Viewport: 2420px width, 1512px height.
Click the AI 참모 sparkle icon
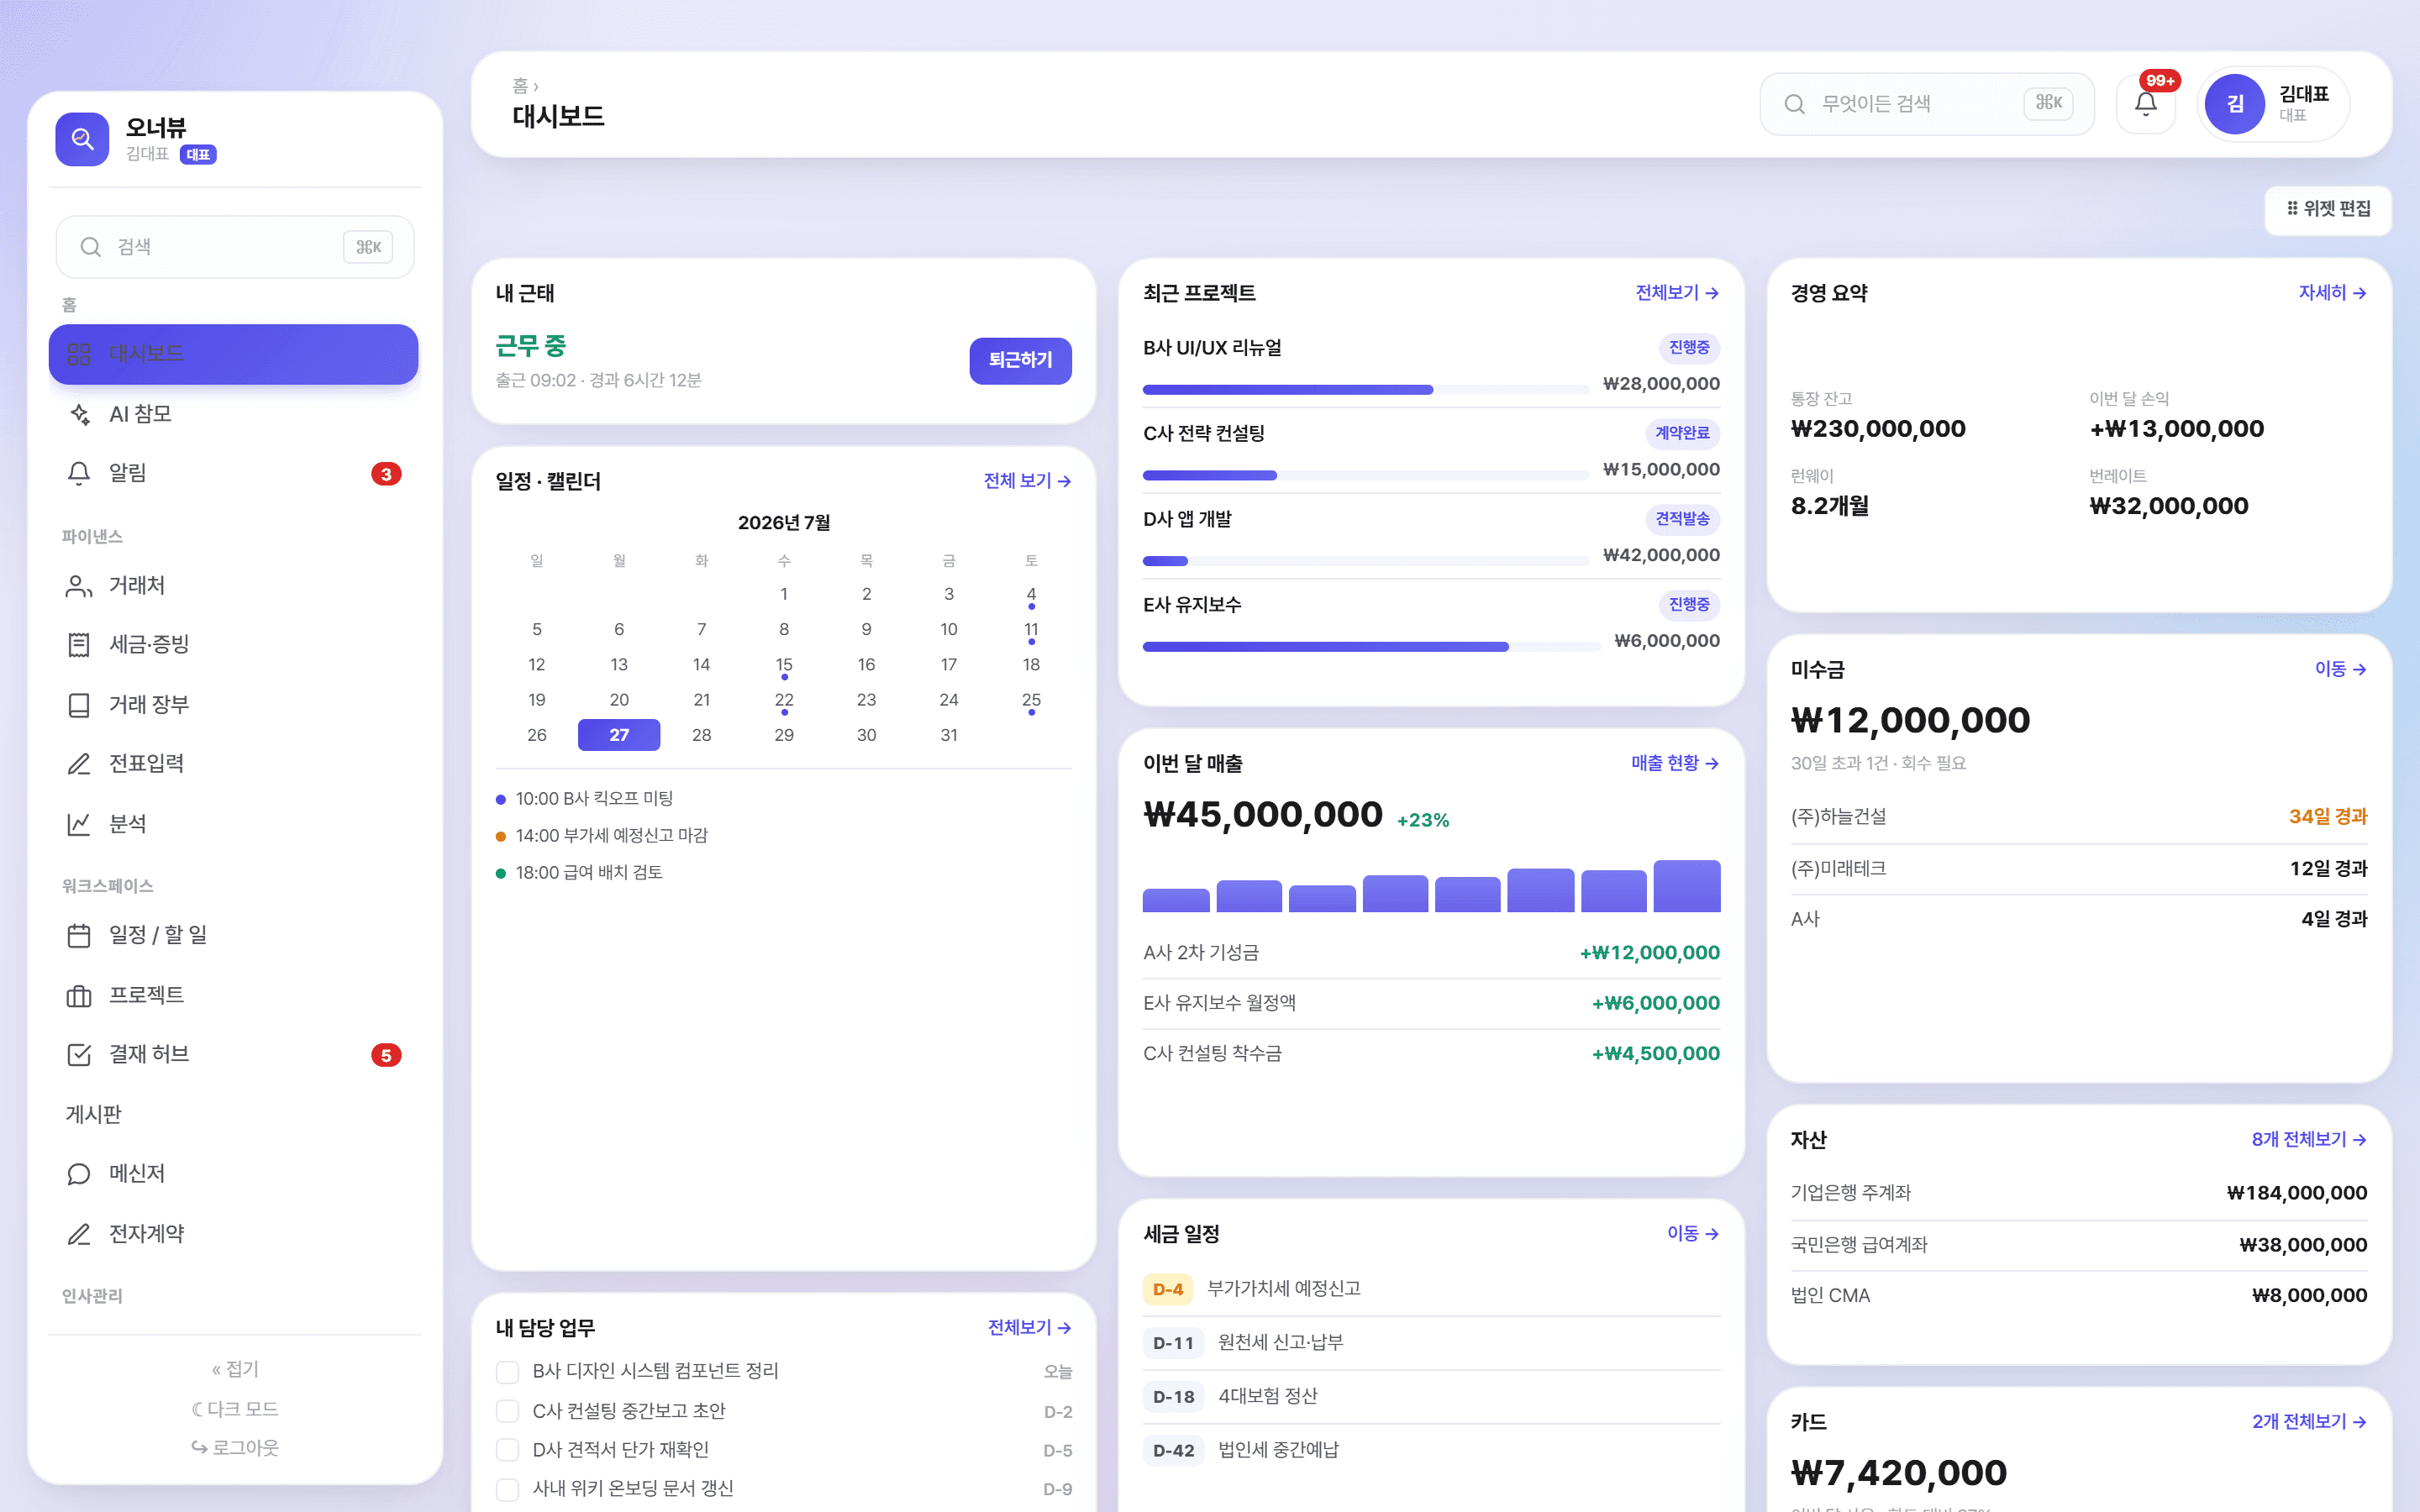[x=79, y=414]
